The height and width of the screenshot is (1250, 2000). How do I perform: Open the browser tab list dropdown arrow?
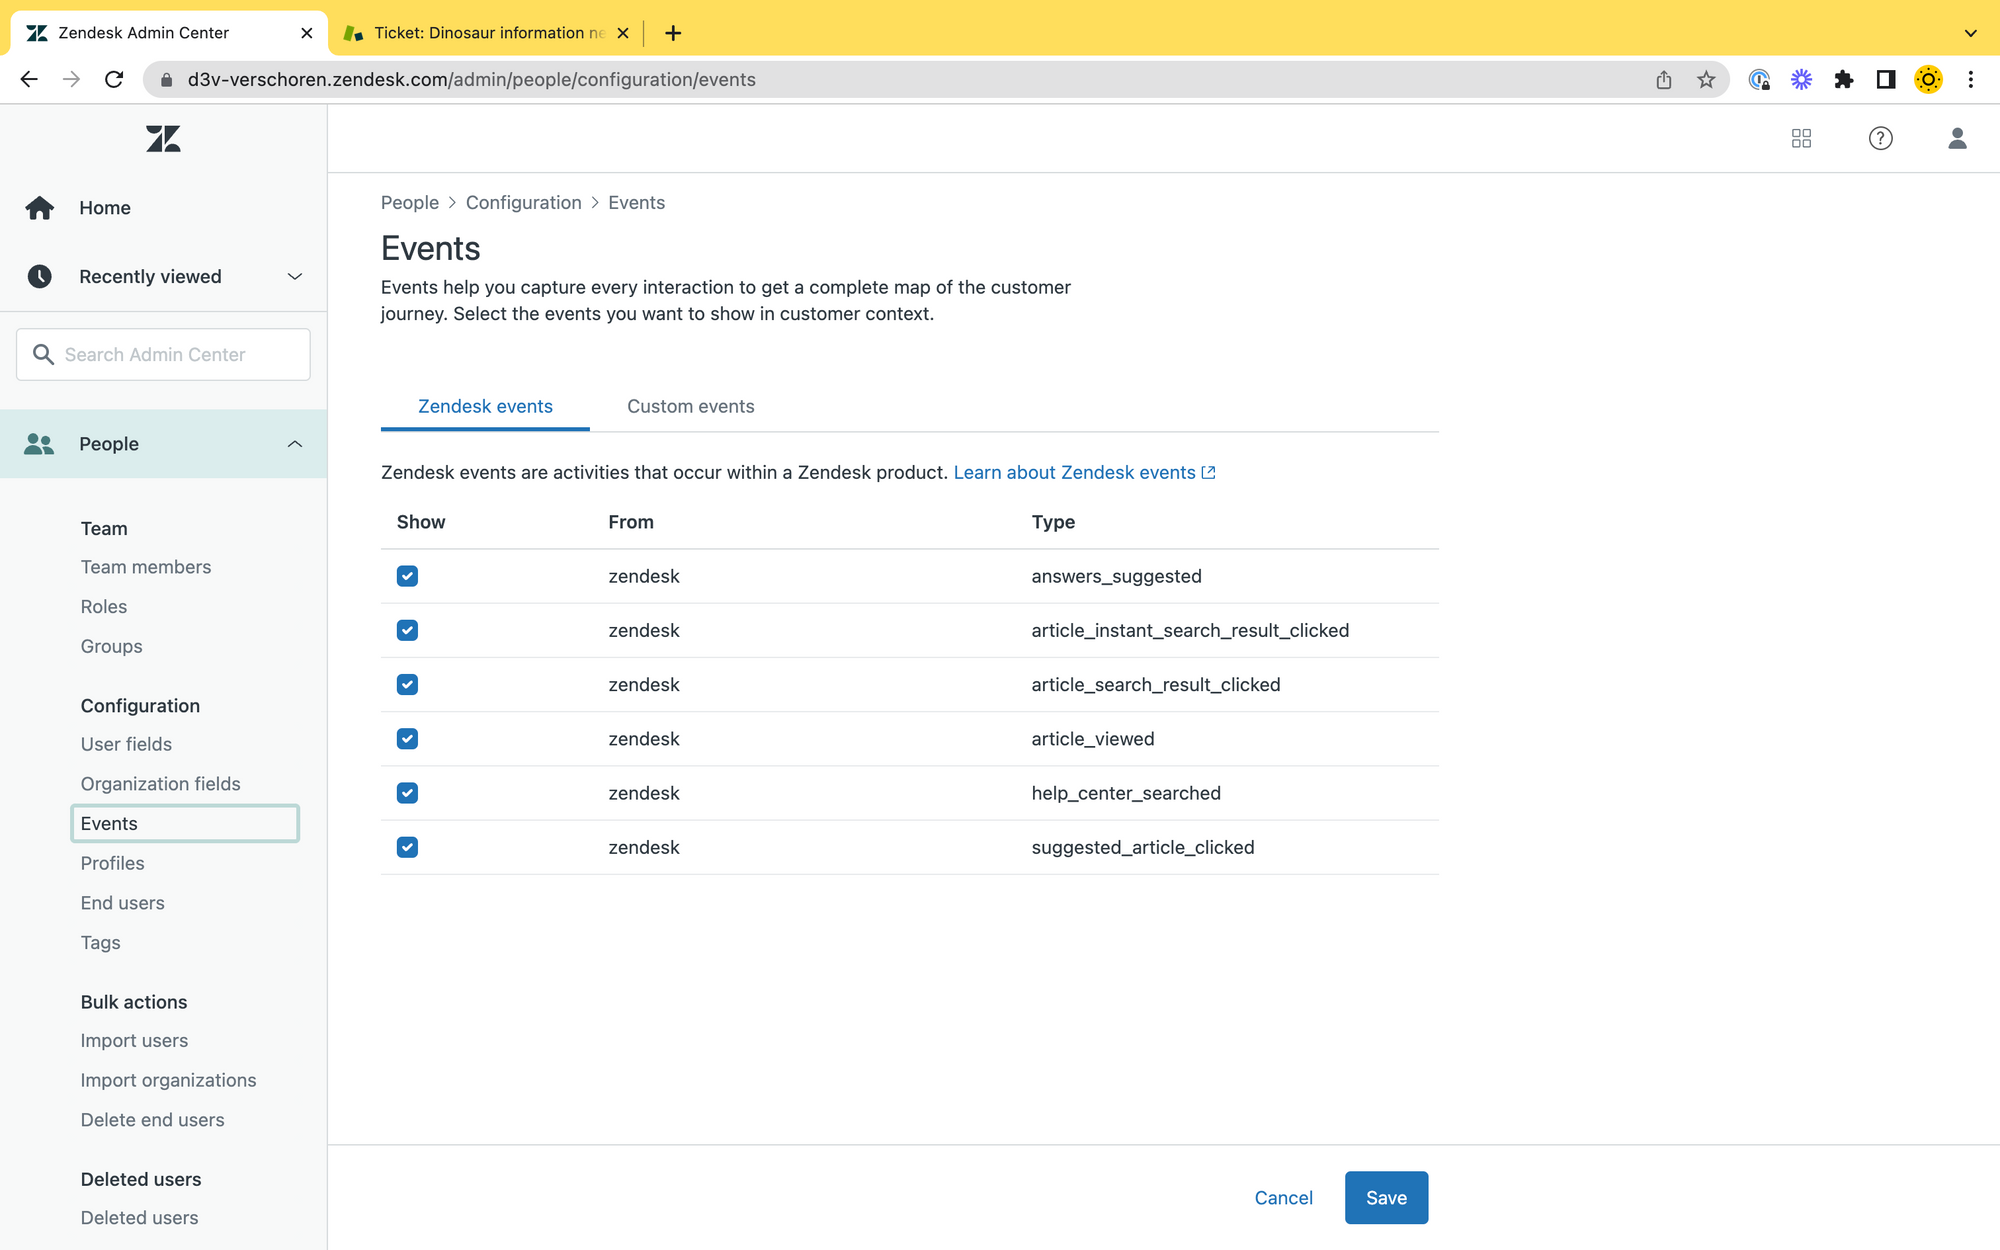point(1970,33)
